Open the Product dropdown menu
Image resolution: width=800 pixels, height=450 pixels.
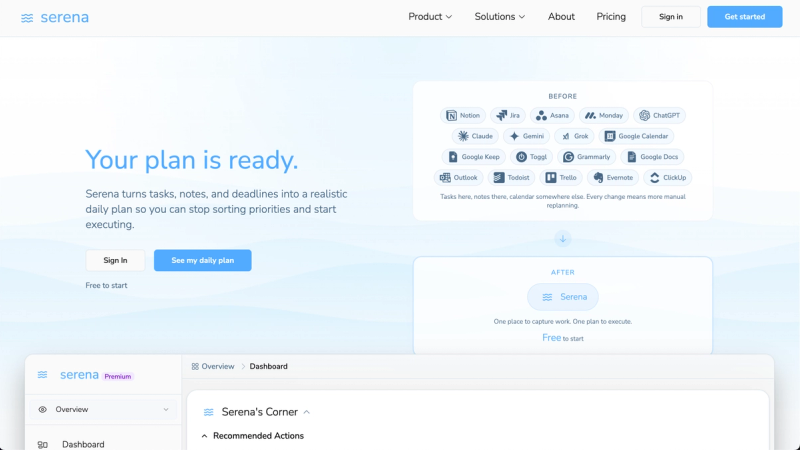[430, 17]
